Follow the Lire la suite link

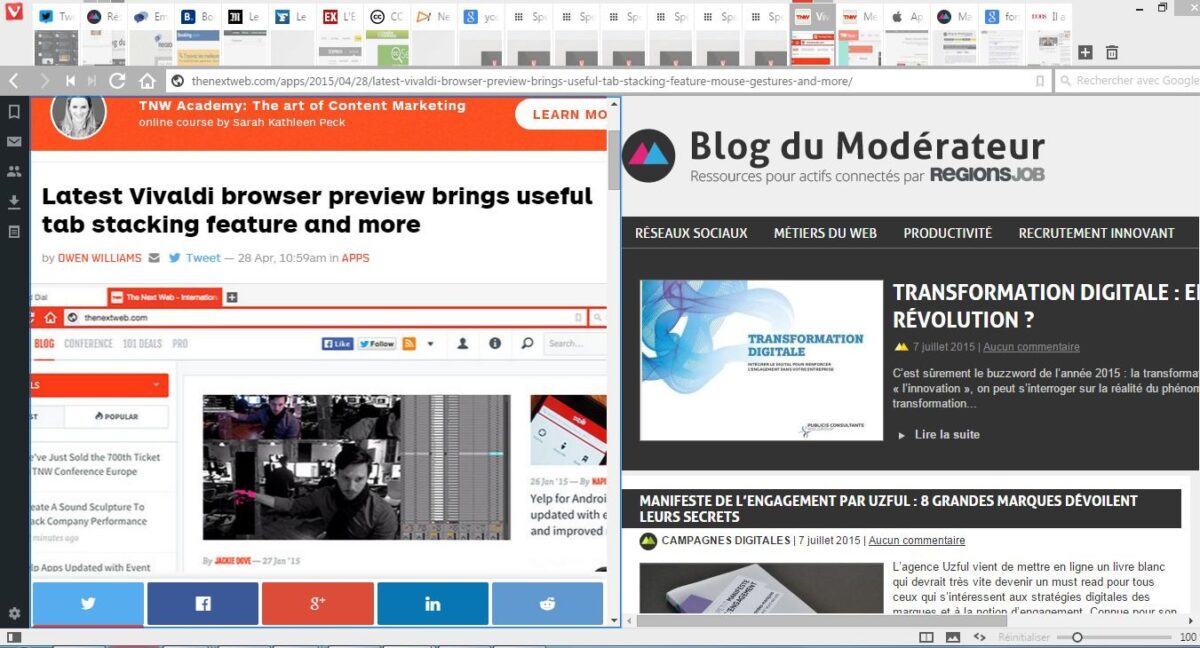tap(947, 435)
